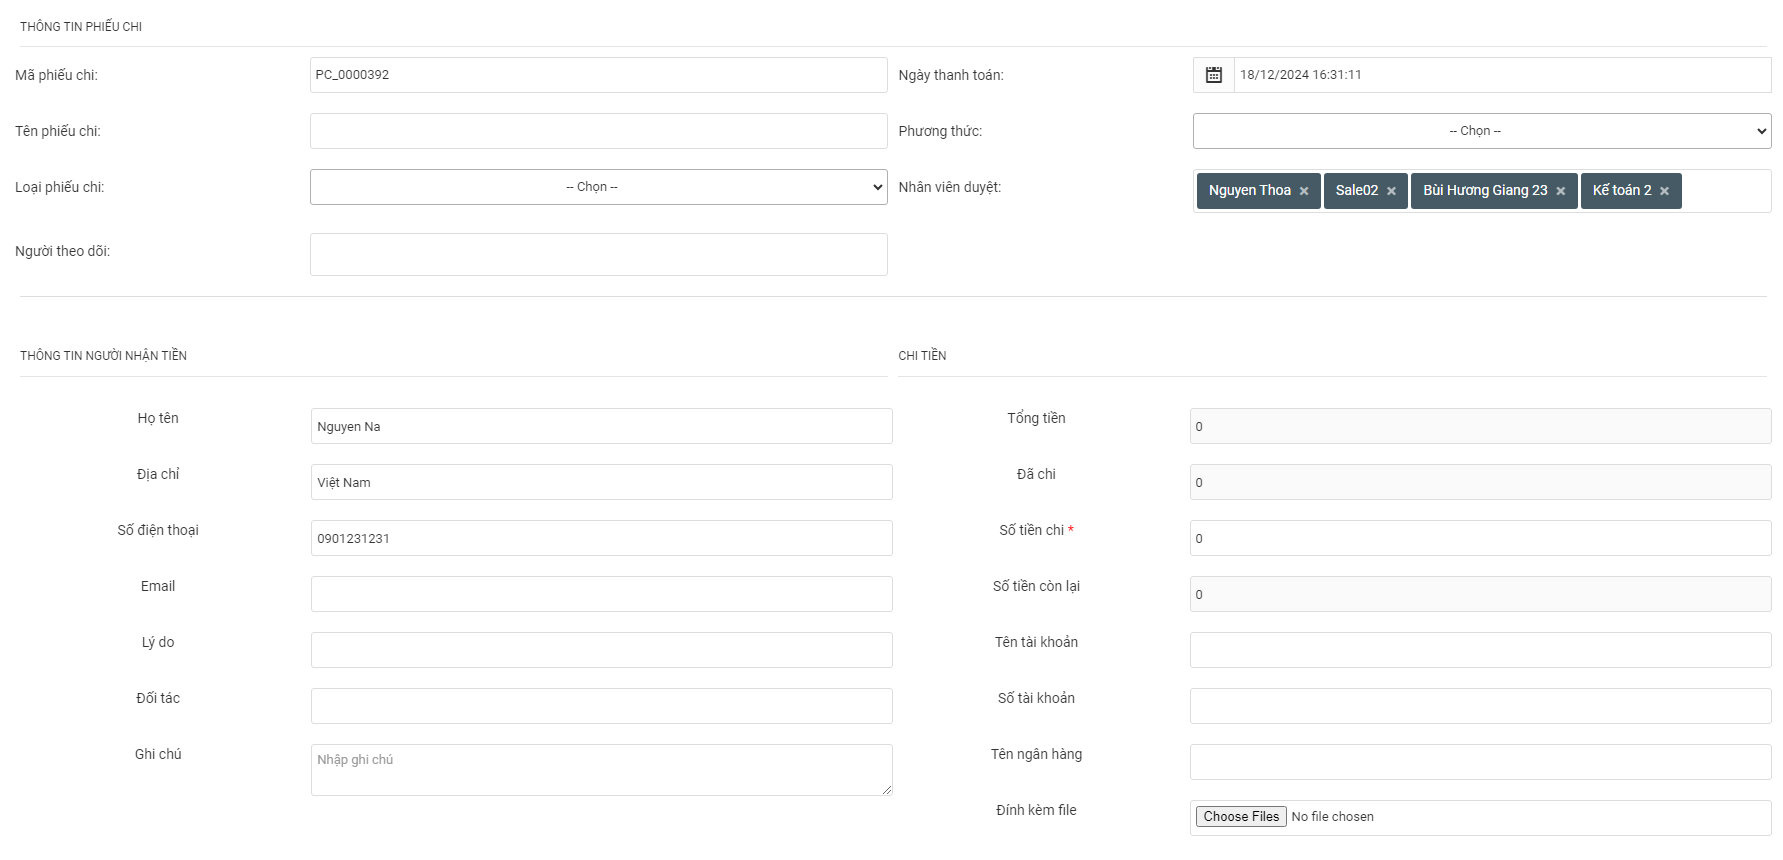
Task: Click the Tổng tiền field
Action: coord(1480,426)
